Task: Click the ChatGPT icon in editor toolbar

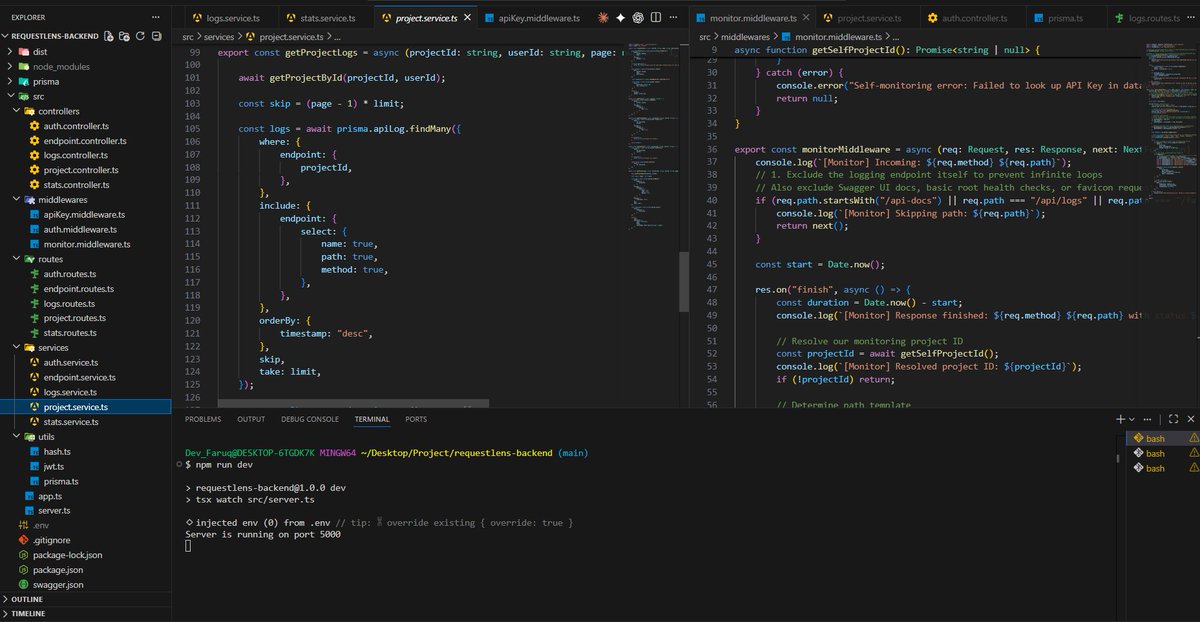Action: (639, 18)
